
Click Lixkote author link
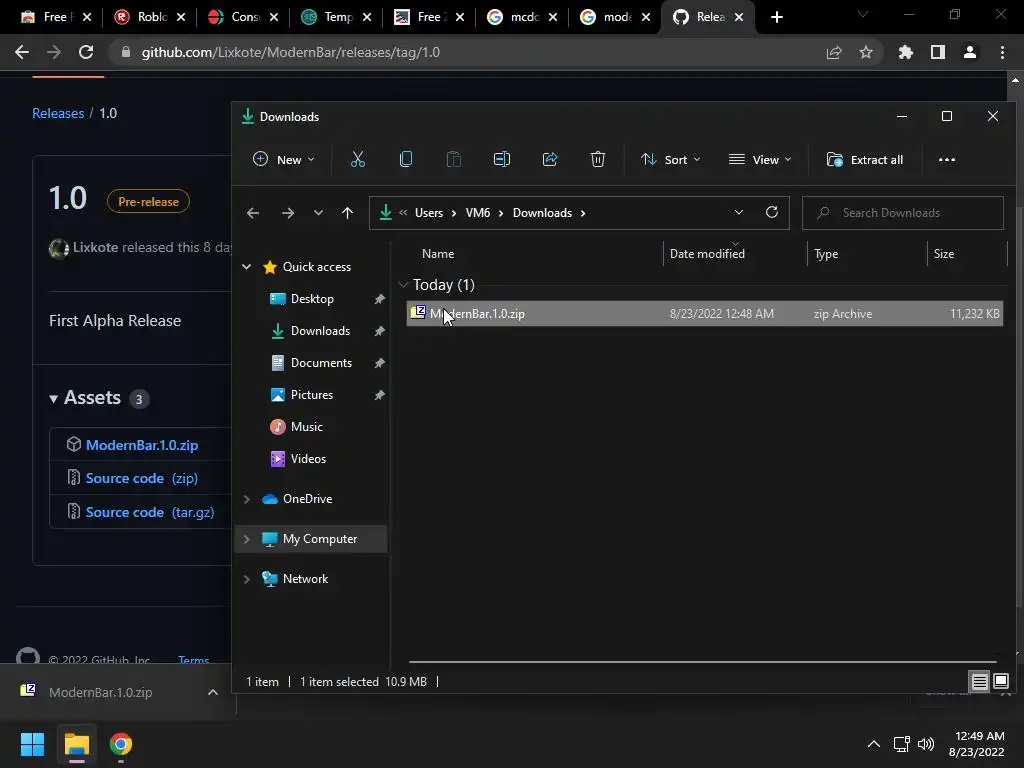coord(95,248)
